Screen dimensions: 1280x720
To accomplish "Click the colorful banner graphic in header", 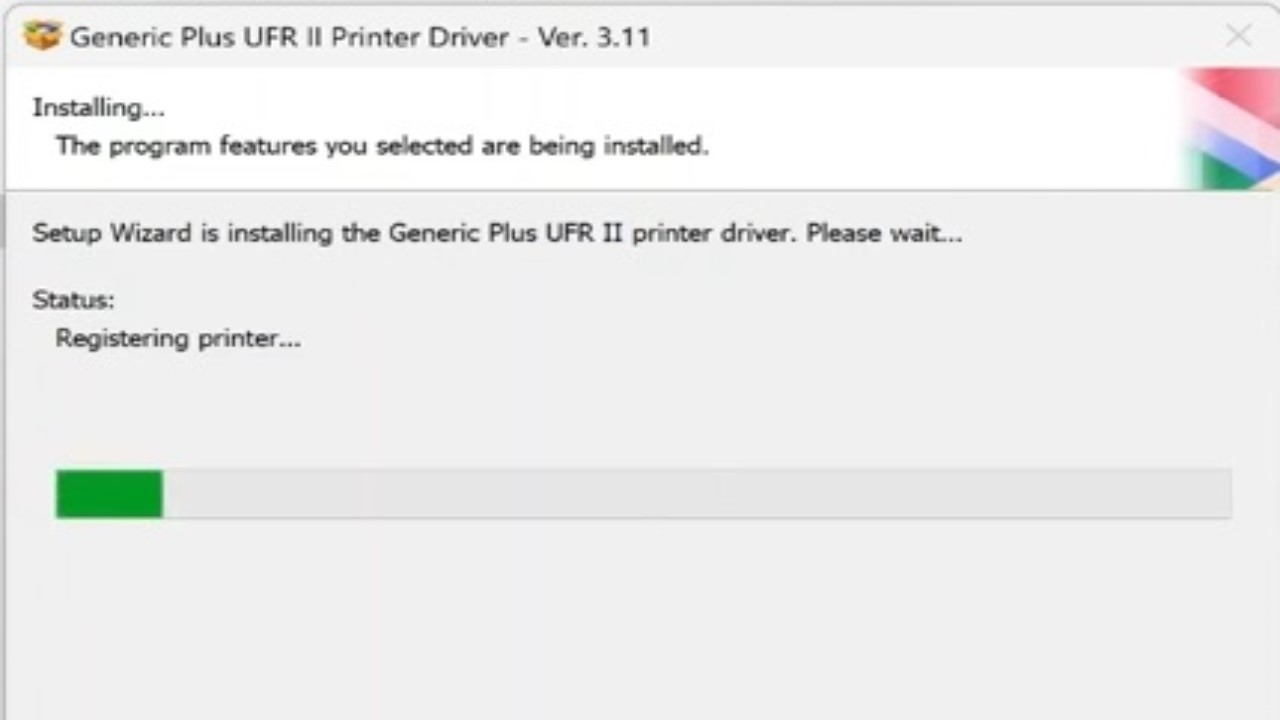I will coord(1232,128).
